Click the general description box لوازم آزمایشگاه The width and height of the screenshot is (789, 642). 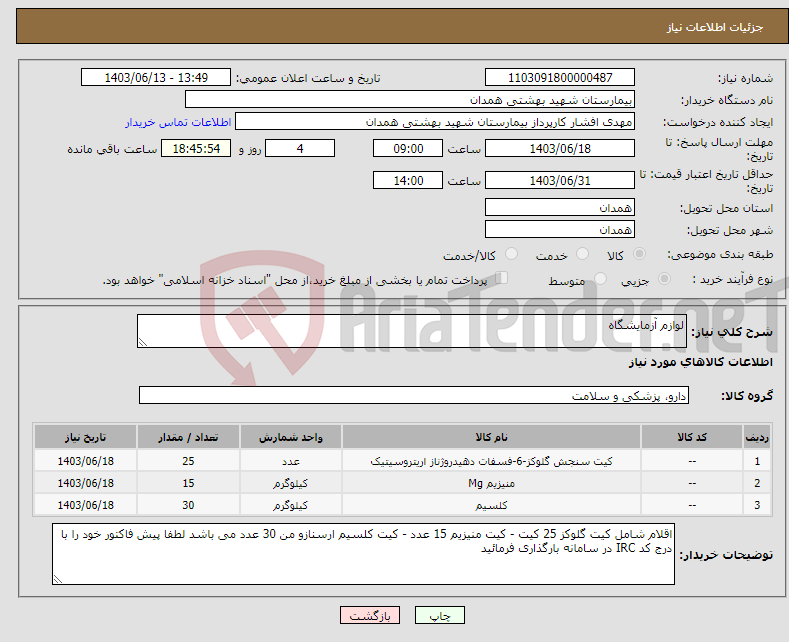pos(412,331)
